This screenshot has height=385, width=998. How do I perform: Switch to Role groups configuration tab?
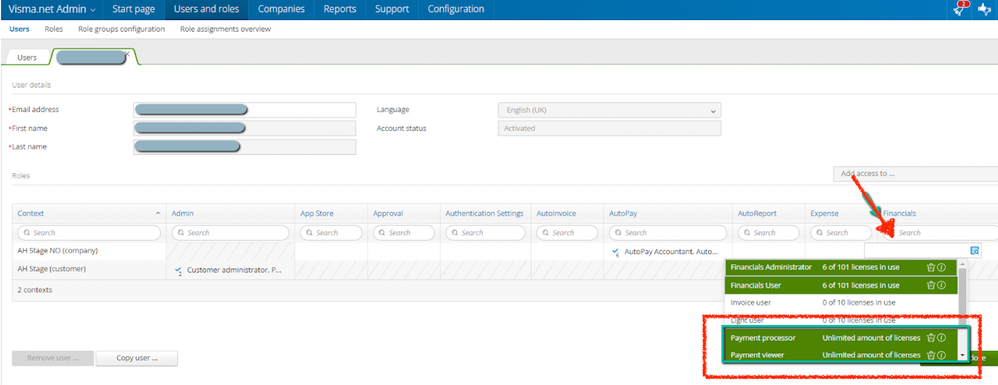(x=122, y=29)
